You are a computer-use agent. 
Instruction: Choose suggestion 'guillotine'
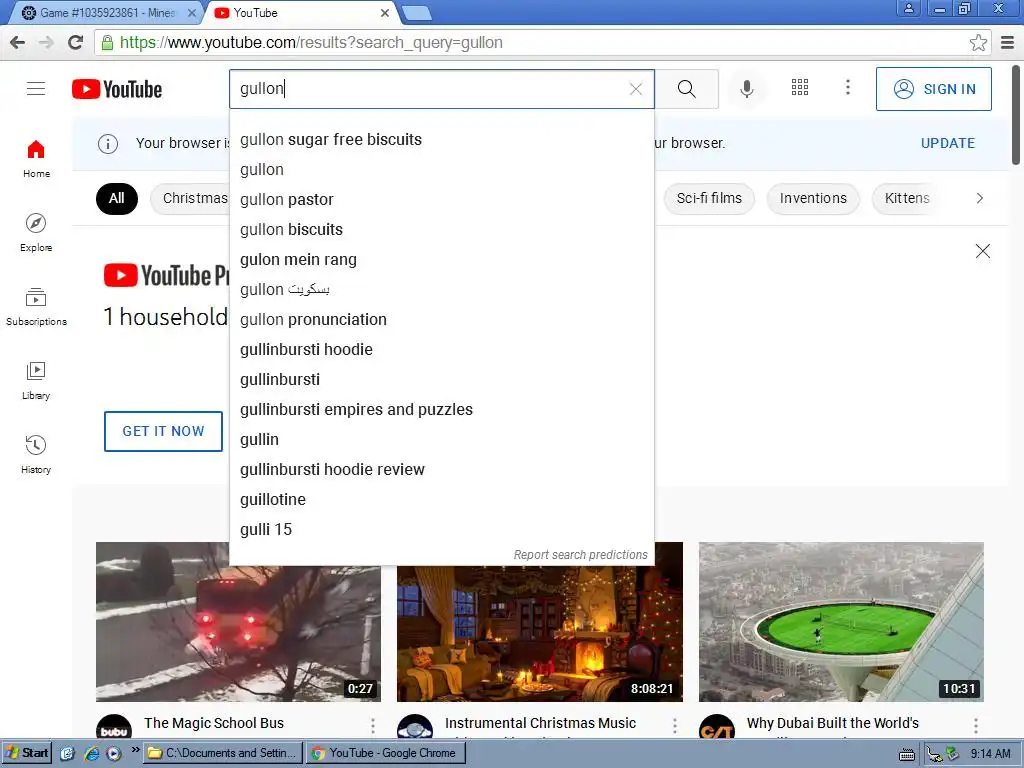pyautogui.click(x=441, y=500)
